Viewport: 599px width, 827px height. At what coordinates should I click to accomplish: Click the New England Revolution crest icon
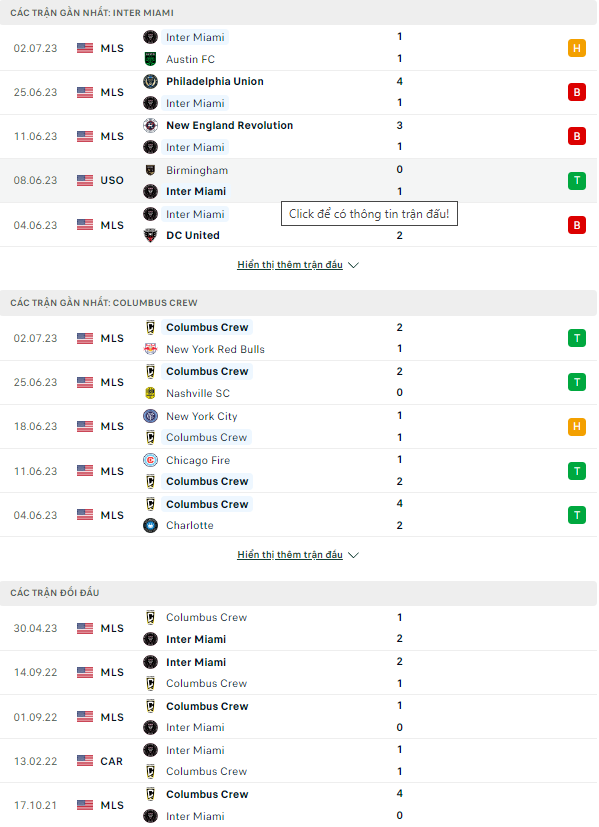pos(150,126)
